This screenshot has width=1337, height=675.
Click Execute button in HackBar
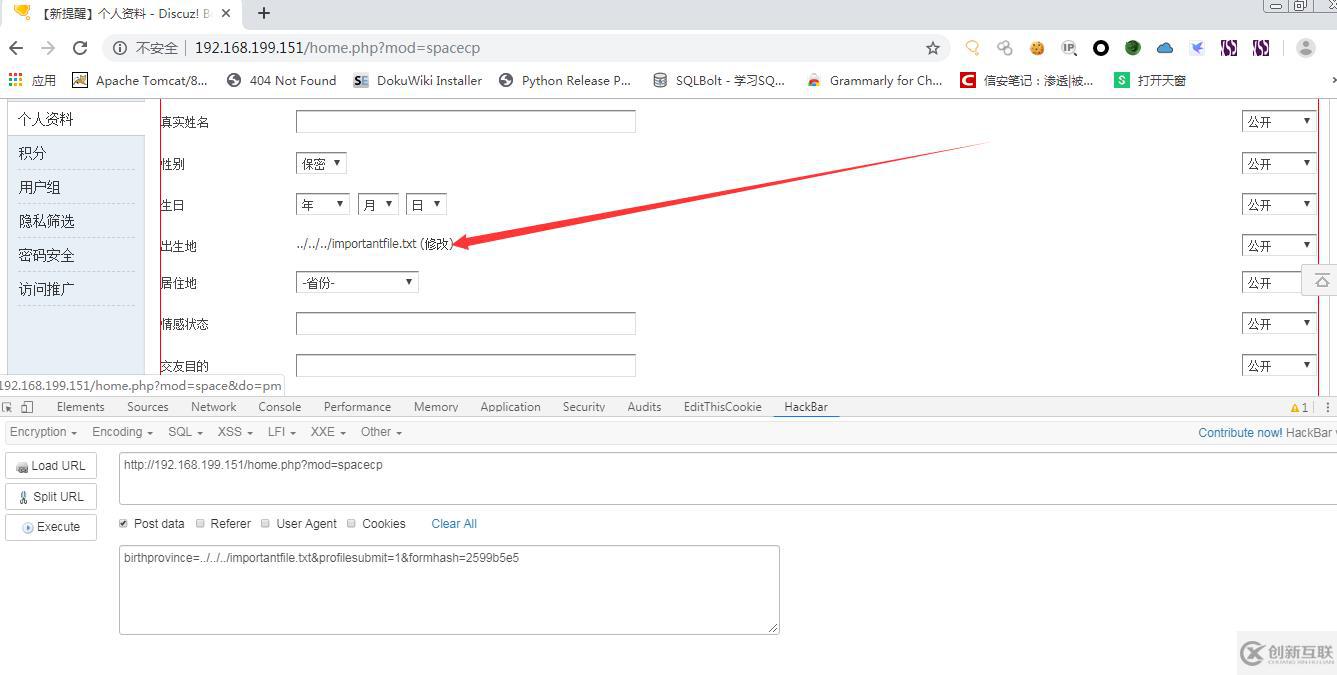51,527
